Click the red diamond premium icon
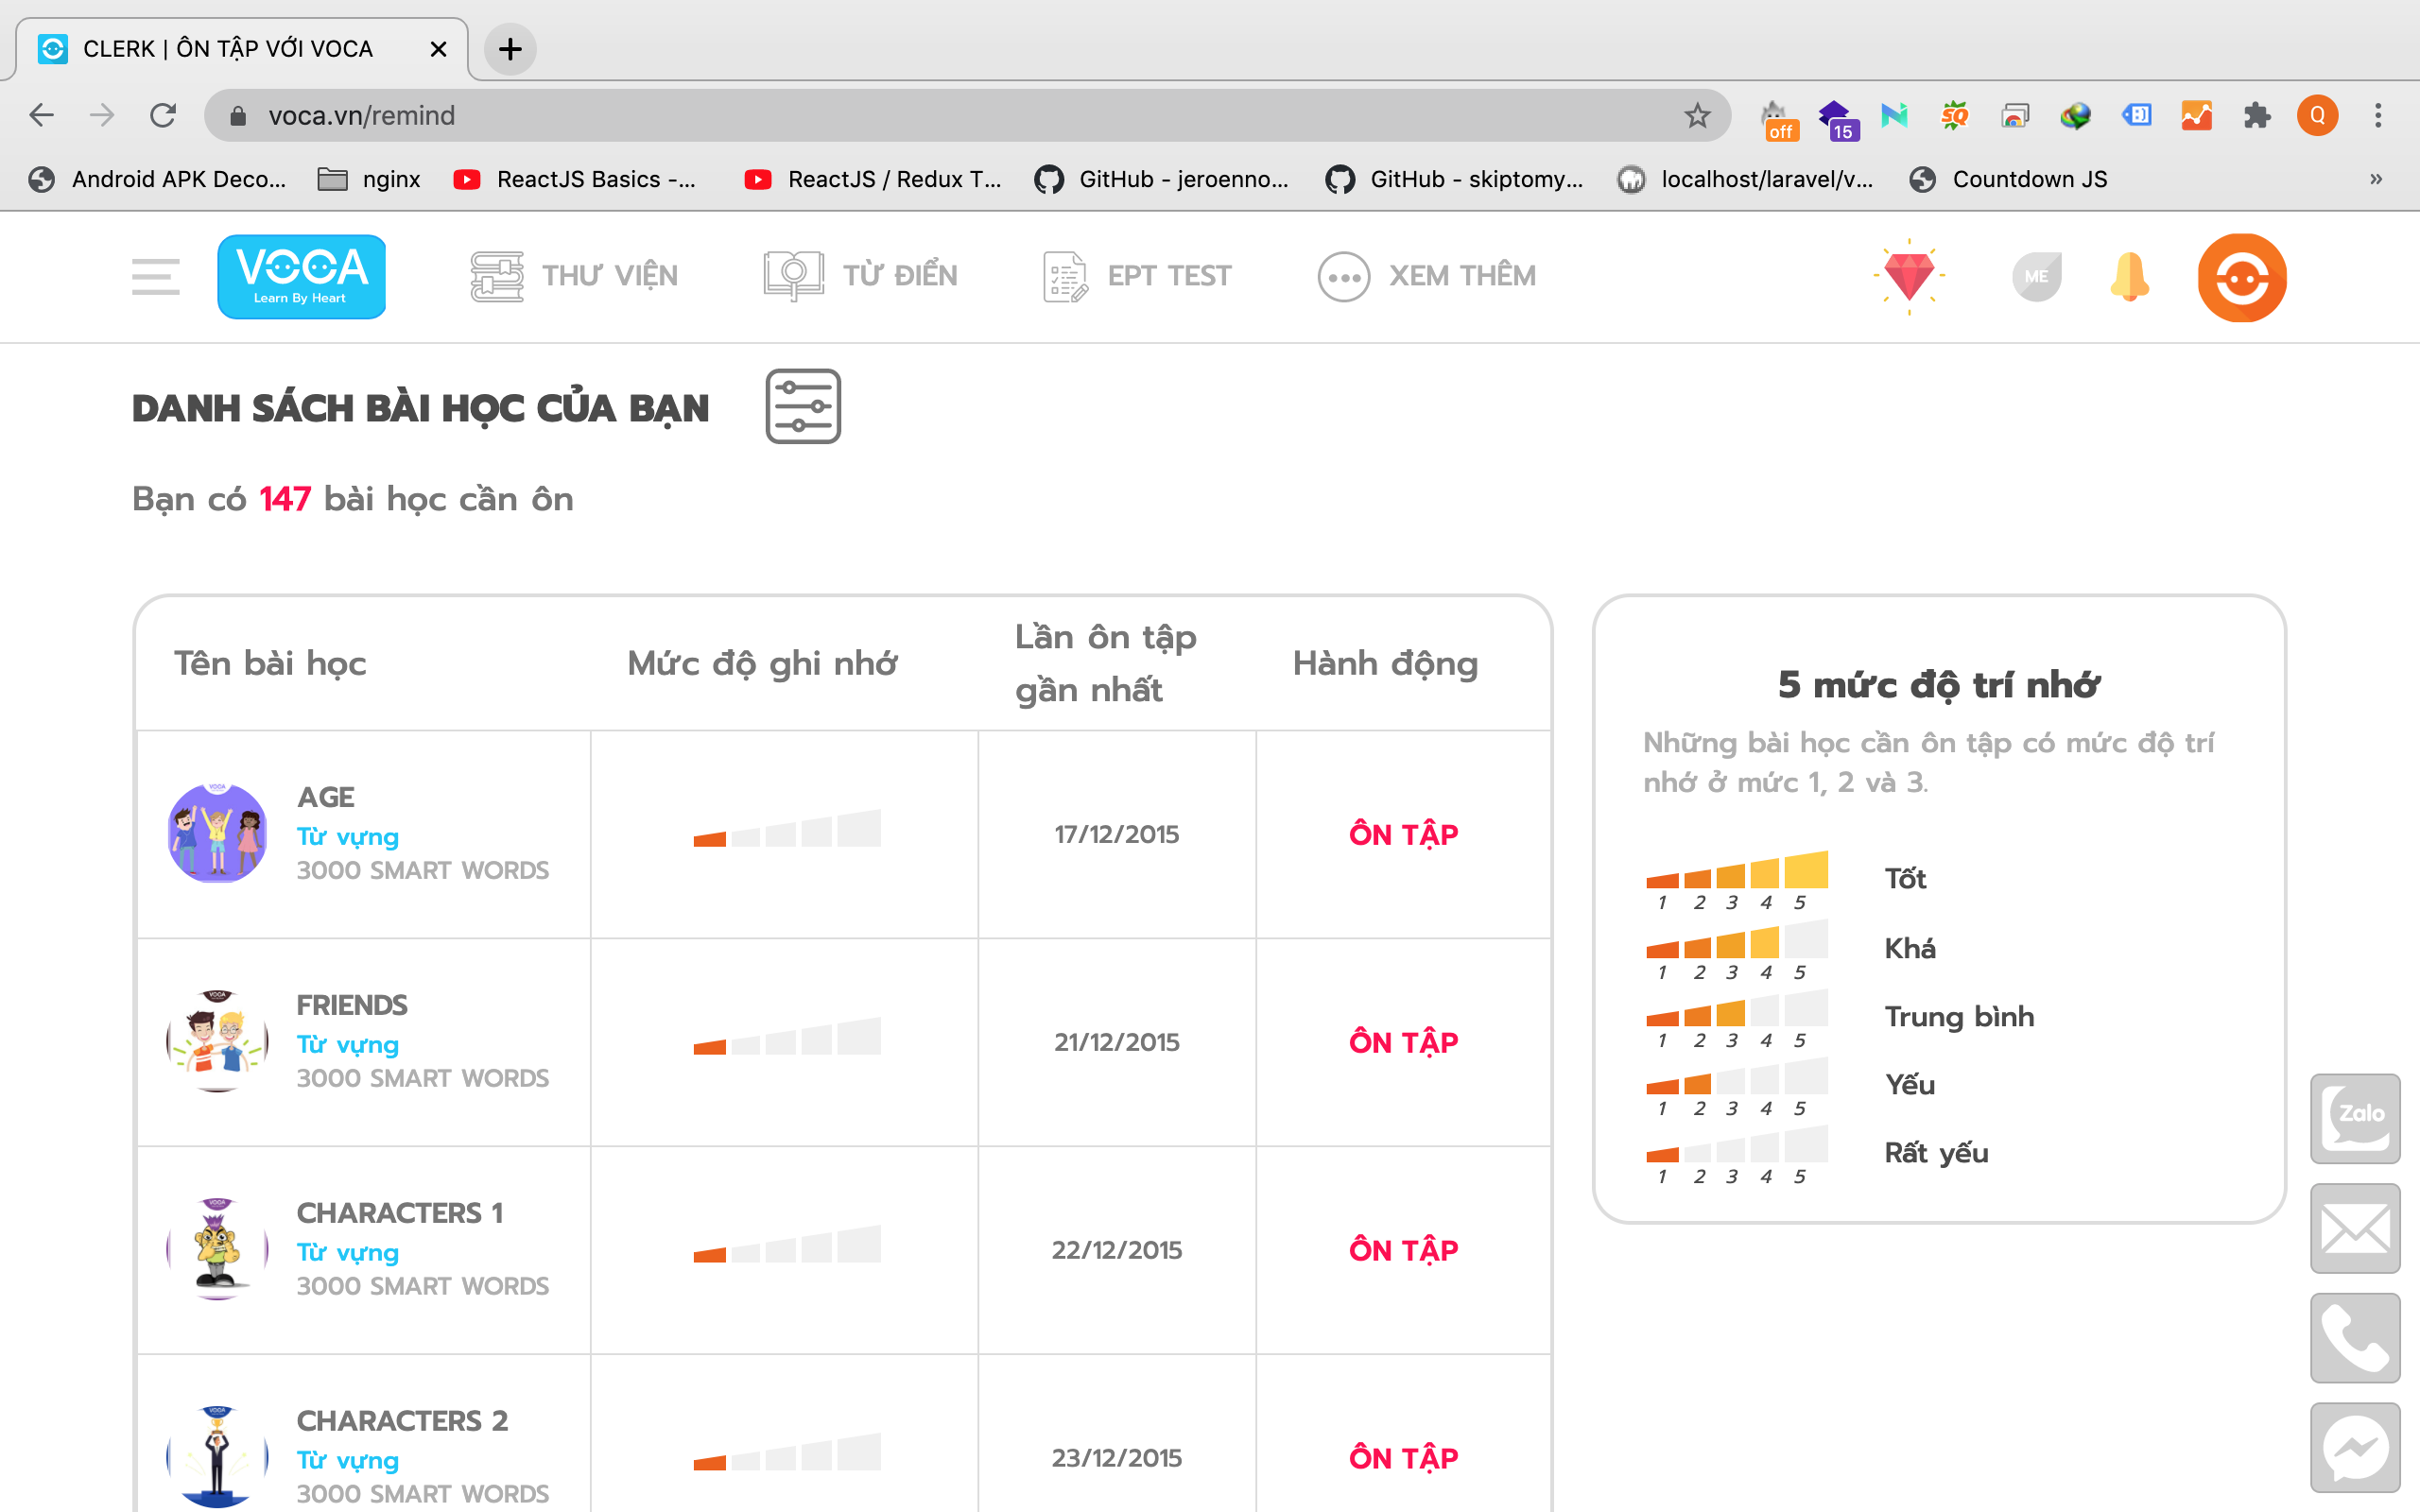 [x=1908, y=276]
